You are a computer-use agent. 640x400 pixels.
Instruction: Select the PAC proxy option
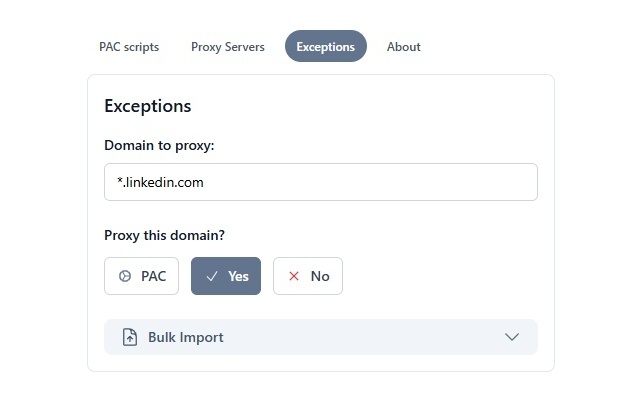coord(141,276)
